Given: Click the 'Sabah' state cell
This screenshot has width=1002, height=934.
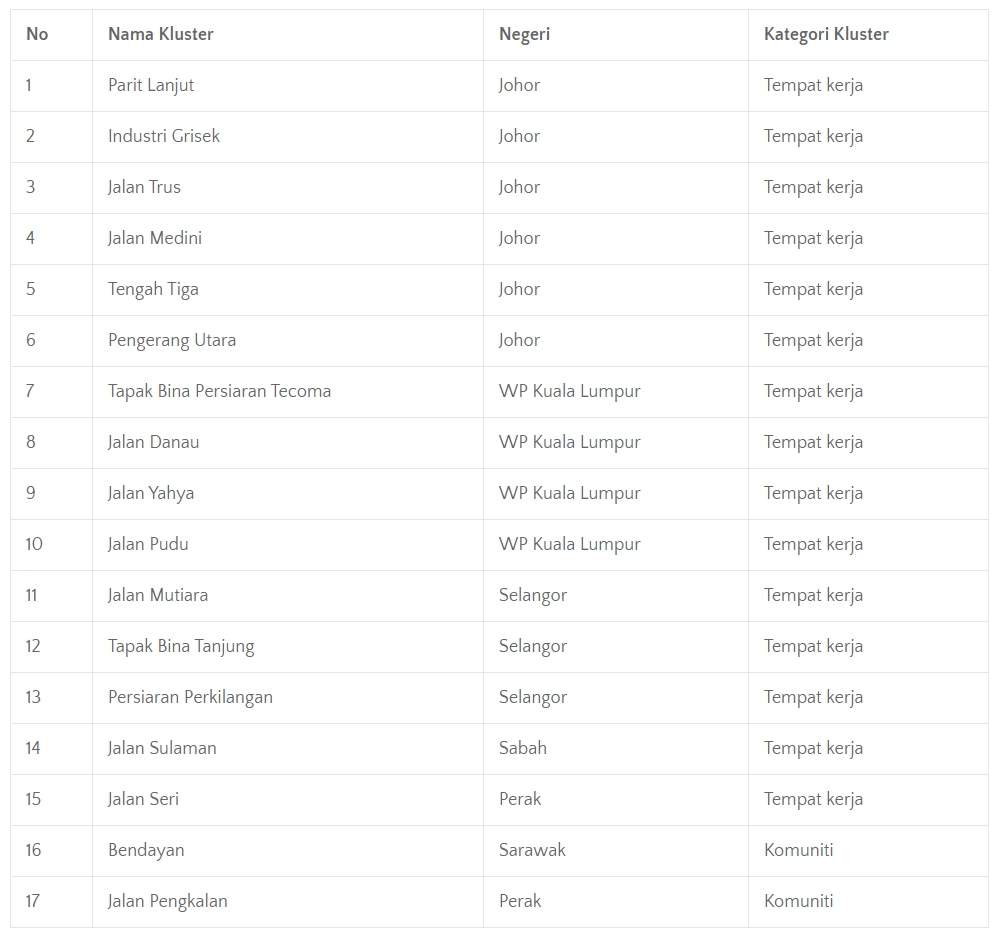Looking at the screenshot, I should 522,748.
